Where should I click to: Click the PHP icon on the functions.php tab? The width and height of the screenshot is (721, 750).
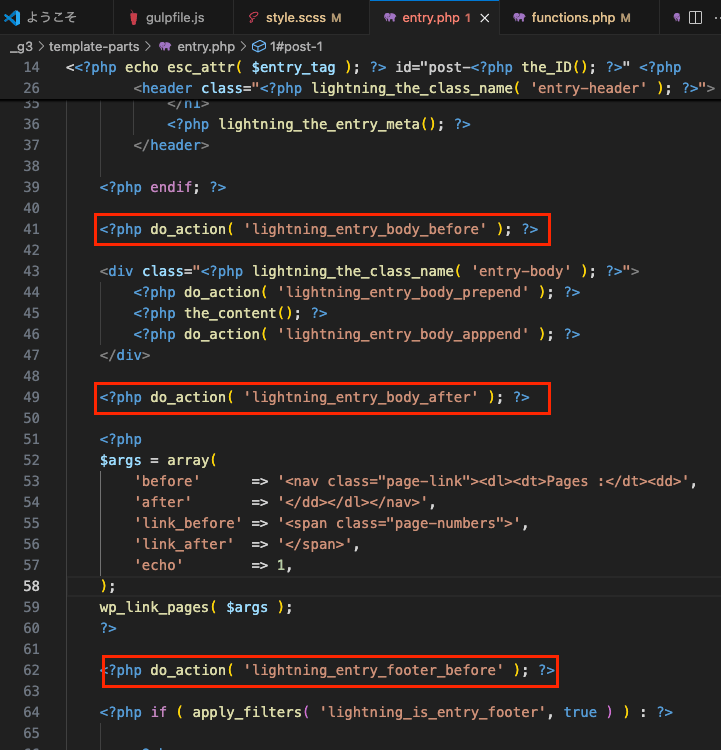[x=518, y=18]
